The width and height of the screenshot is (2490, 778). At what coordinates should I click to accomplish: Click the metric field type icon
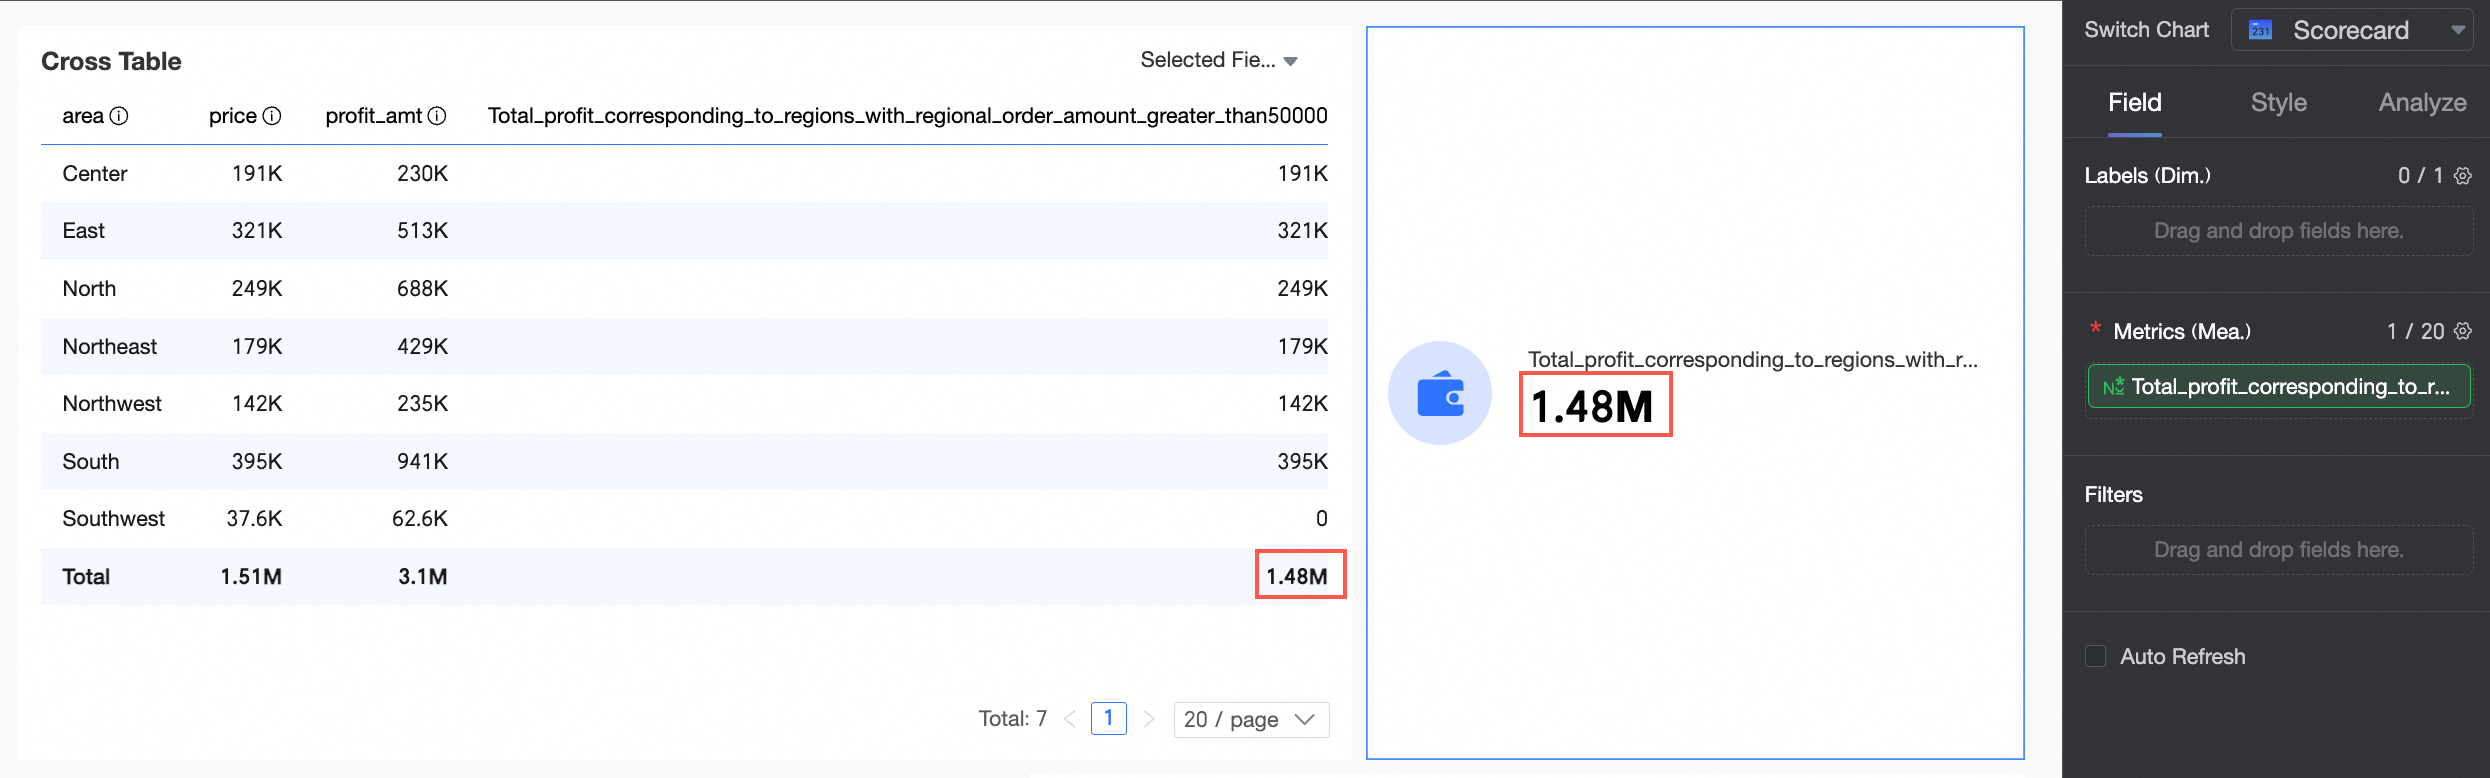tap(2113, 387)
